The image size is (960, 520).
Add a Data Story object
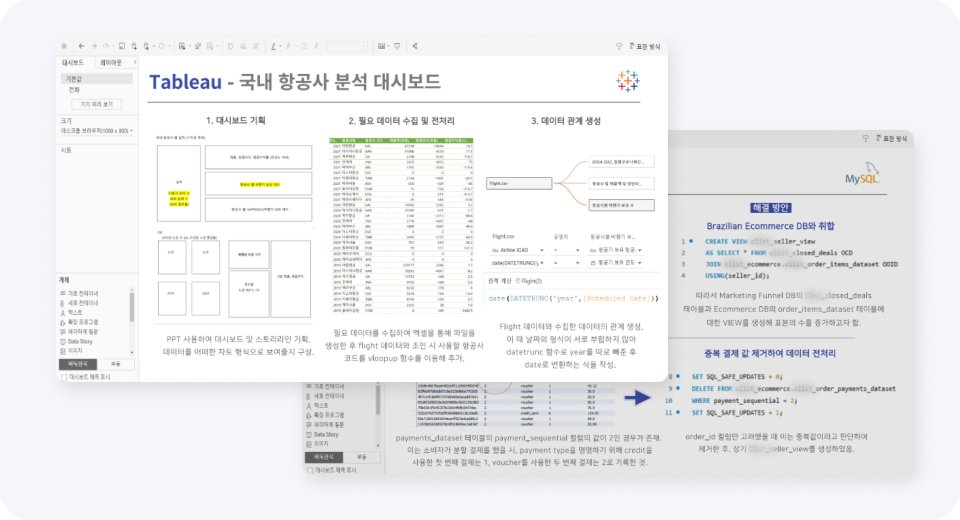pos(82,341)
